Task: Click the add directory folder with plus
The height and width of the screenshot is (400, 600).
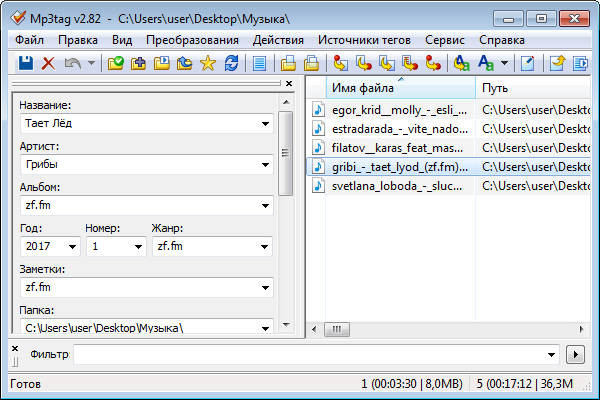Action: [x=139, y=63]
